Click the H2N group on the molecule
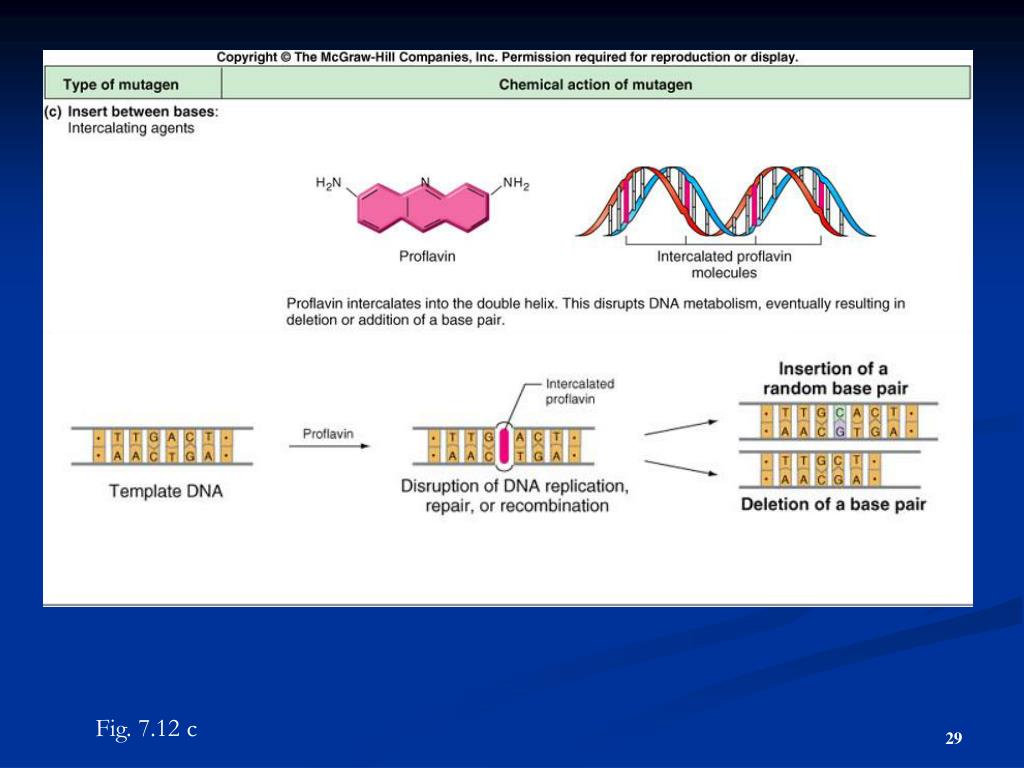This screenshot has width=1024, height=768. point(328,183)
